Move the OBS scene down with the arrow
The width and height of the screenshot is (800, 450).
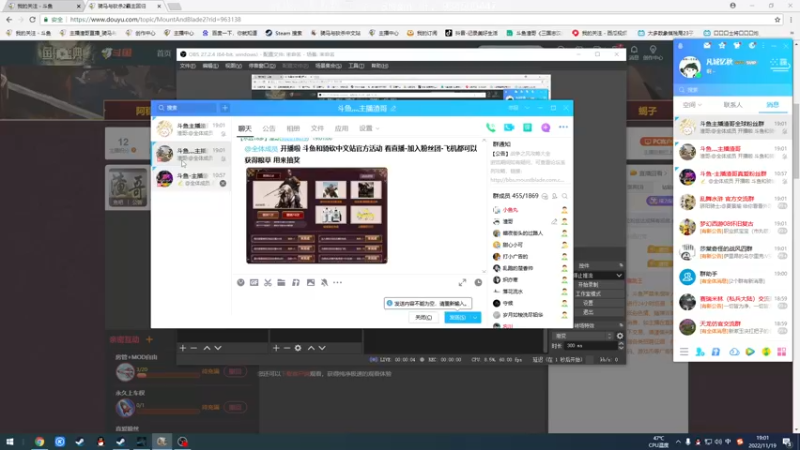pyautogui.click(x=218, y=348)
